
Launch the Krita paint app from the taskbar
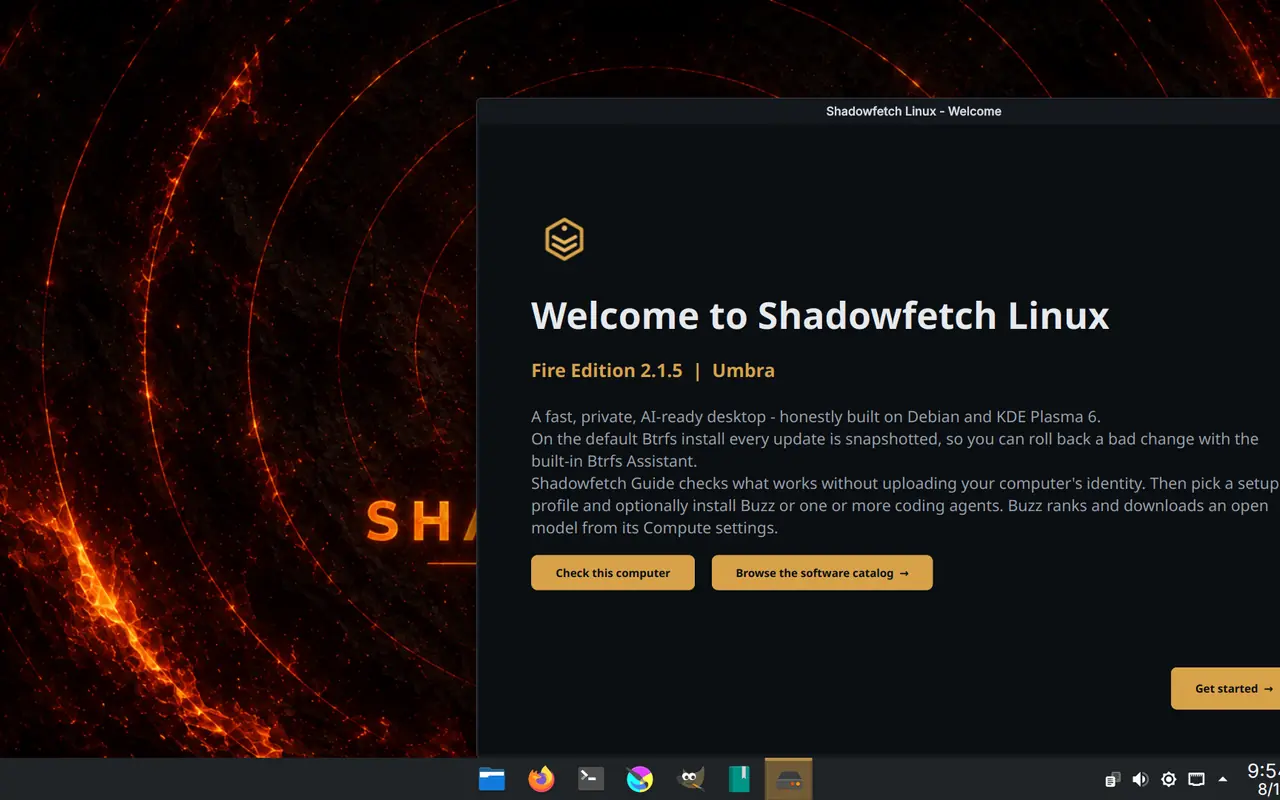pyautogui.click(x=640, y=779)
